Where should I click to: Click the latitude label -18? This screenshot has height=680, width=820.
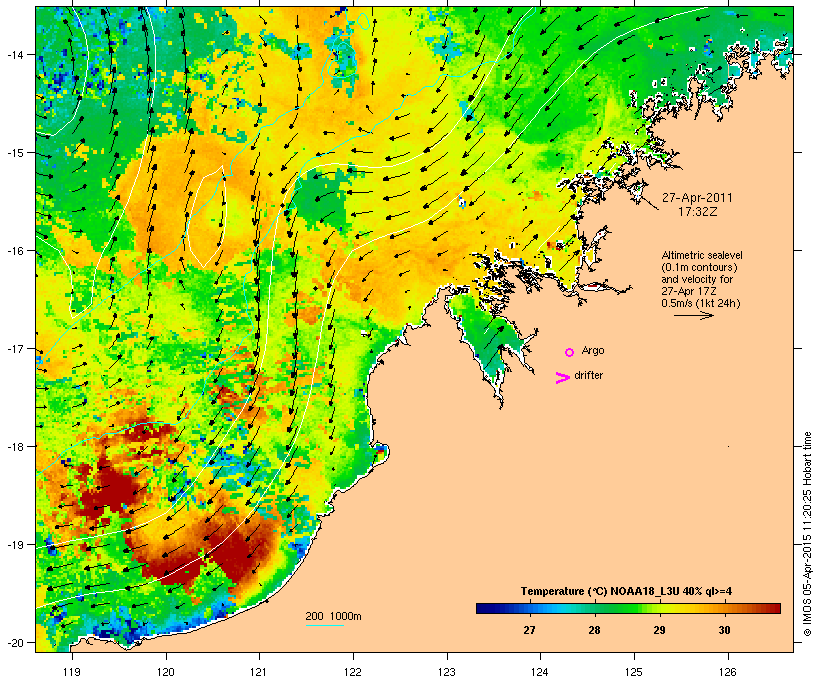(x=14, y=447)
